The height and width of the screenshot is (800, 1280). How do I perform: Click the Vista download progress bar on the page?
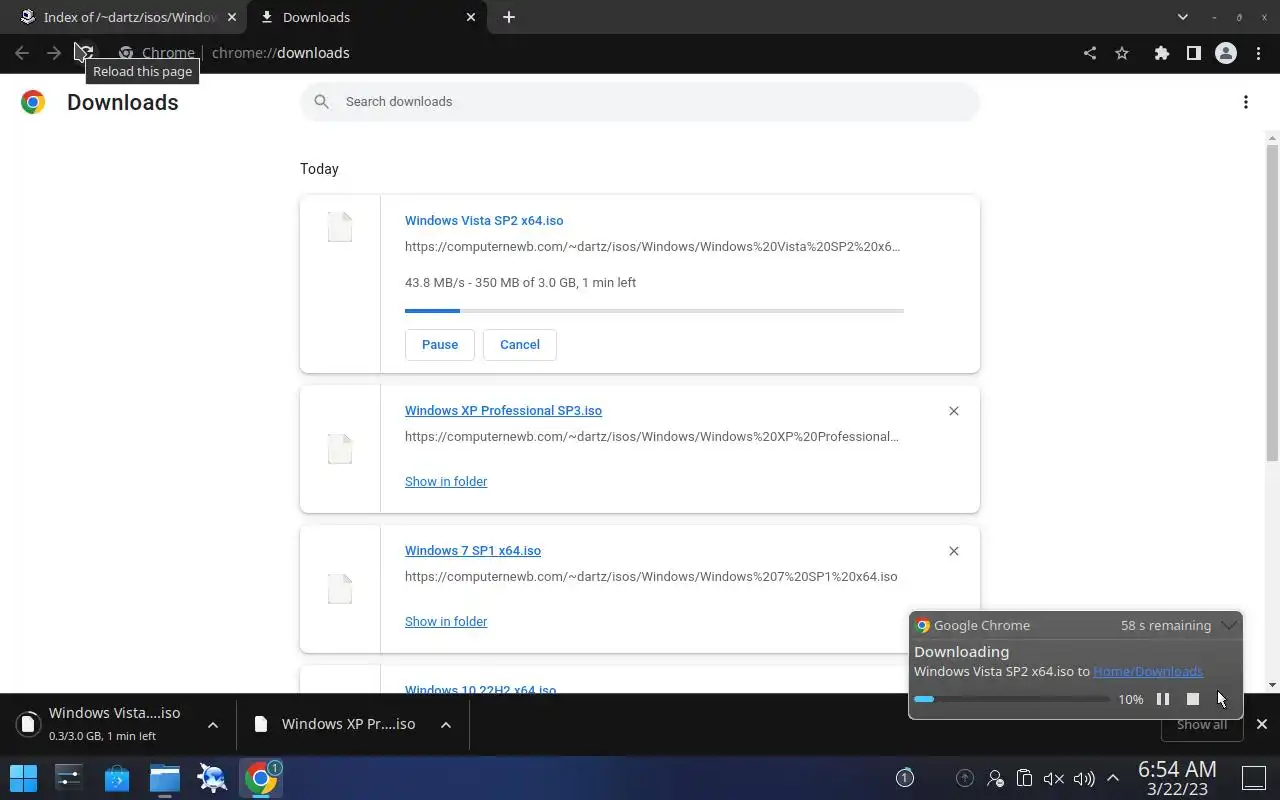coord(654,311)
